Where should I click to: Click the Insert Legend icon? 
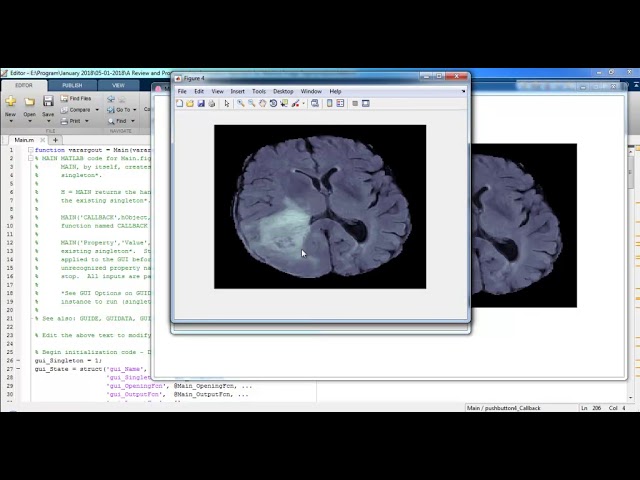pyautogui.click(x=340, y=104)
